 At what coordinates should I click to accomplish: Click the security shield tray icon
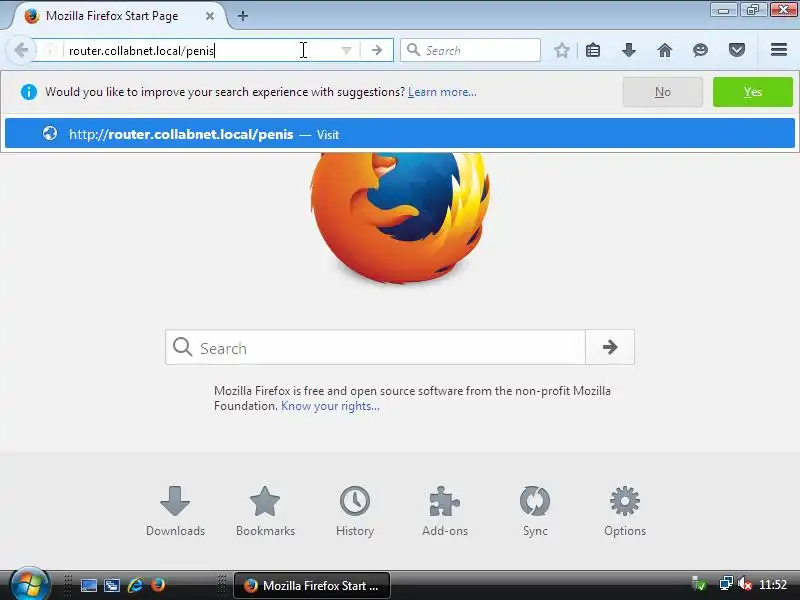pyautogui.click(x=698, y=584)
